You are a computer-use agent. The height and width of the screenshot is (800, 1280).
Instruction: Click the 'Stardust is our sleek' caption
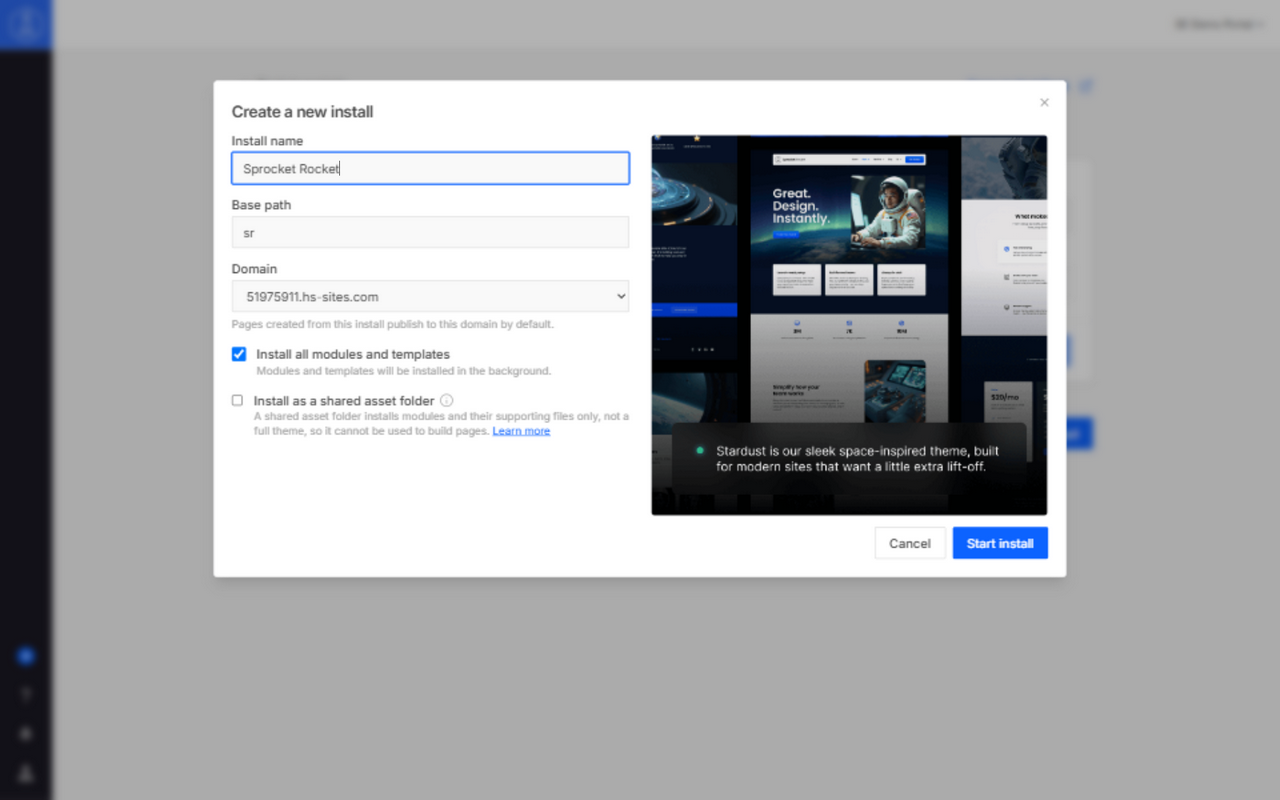pos(857,458)
